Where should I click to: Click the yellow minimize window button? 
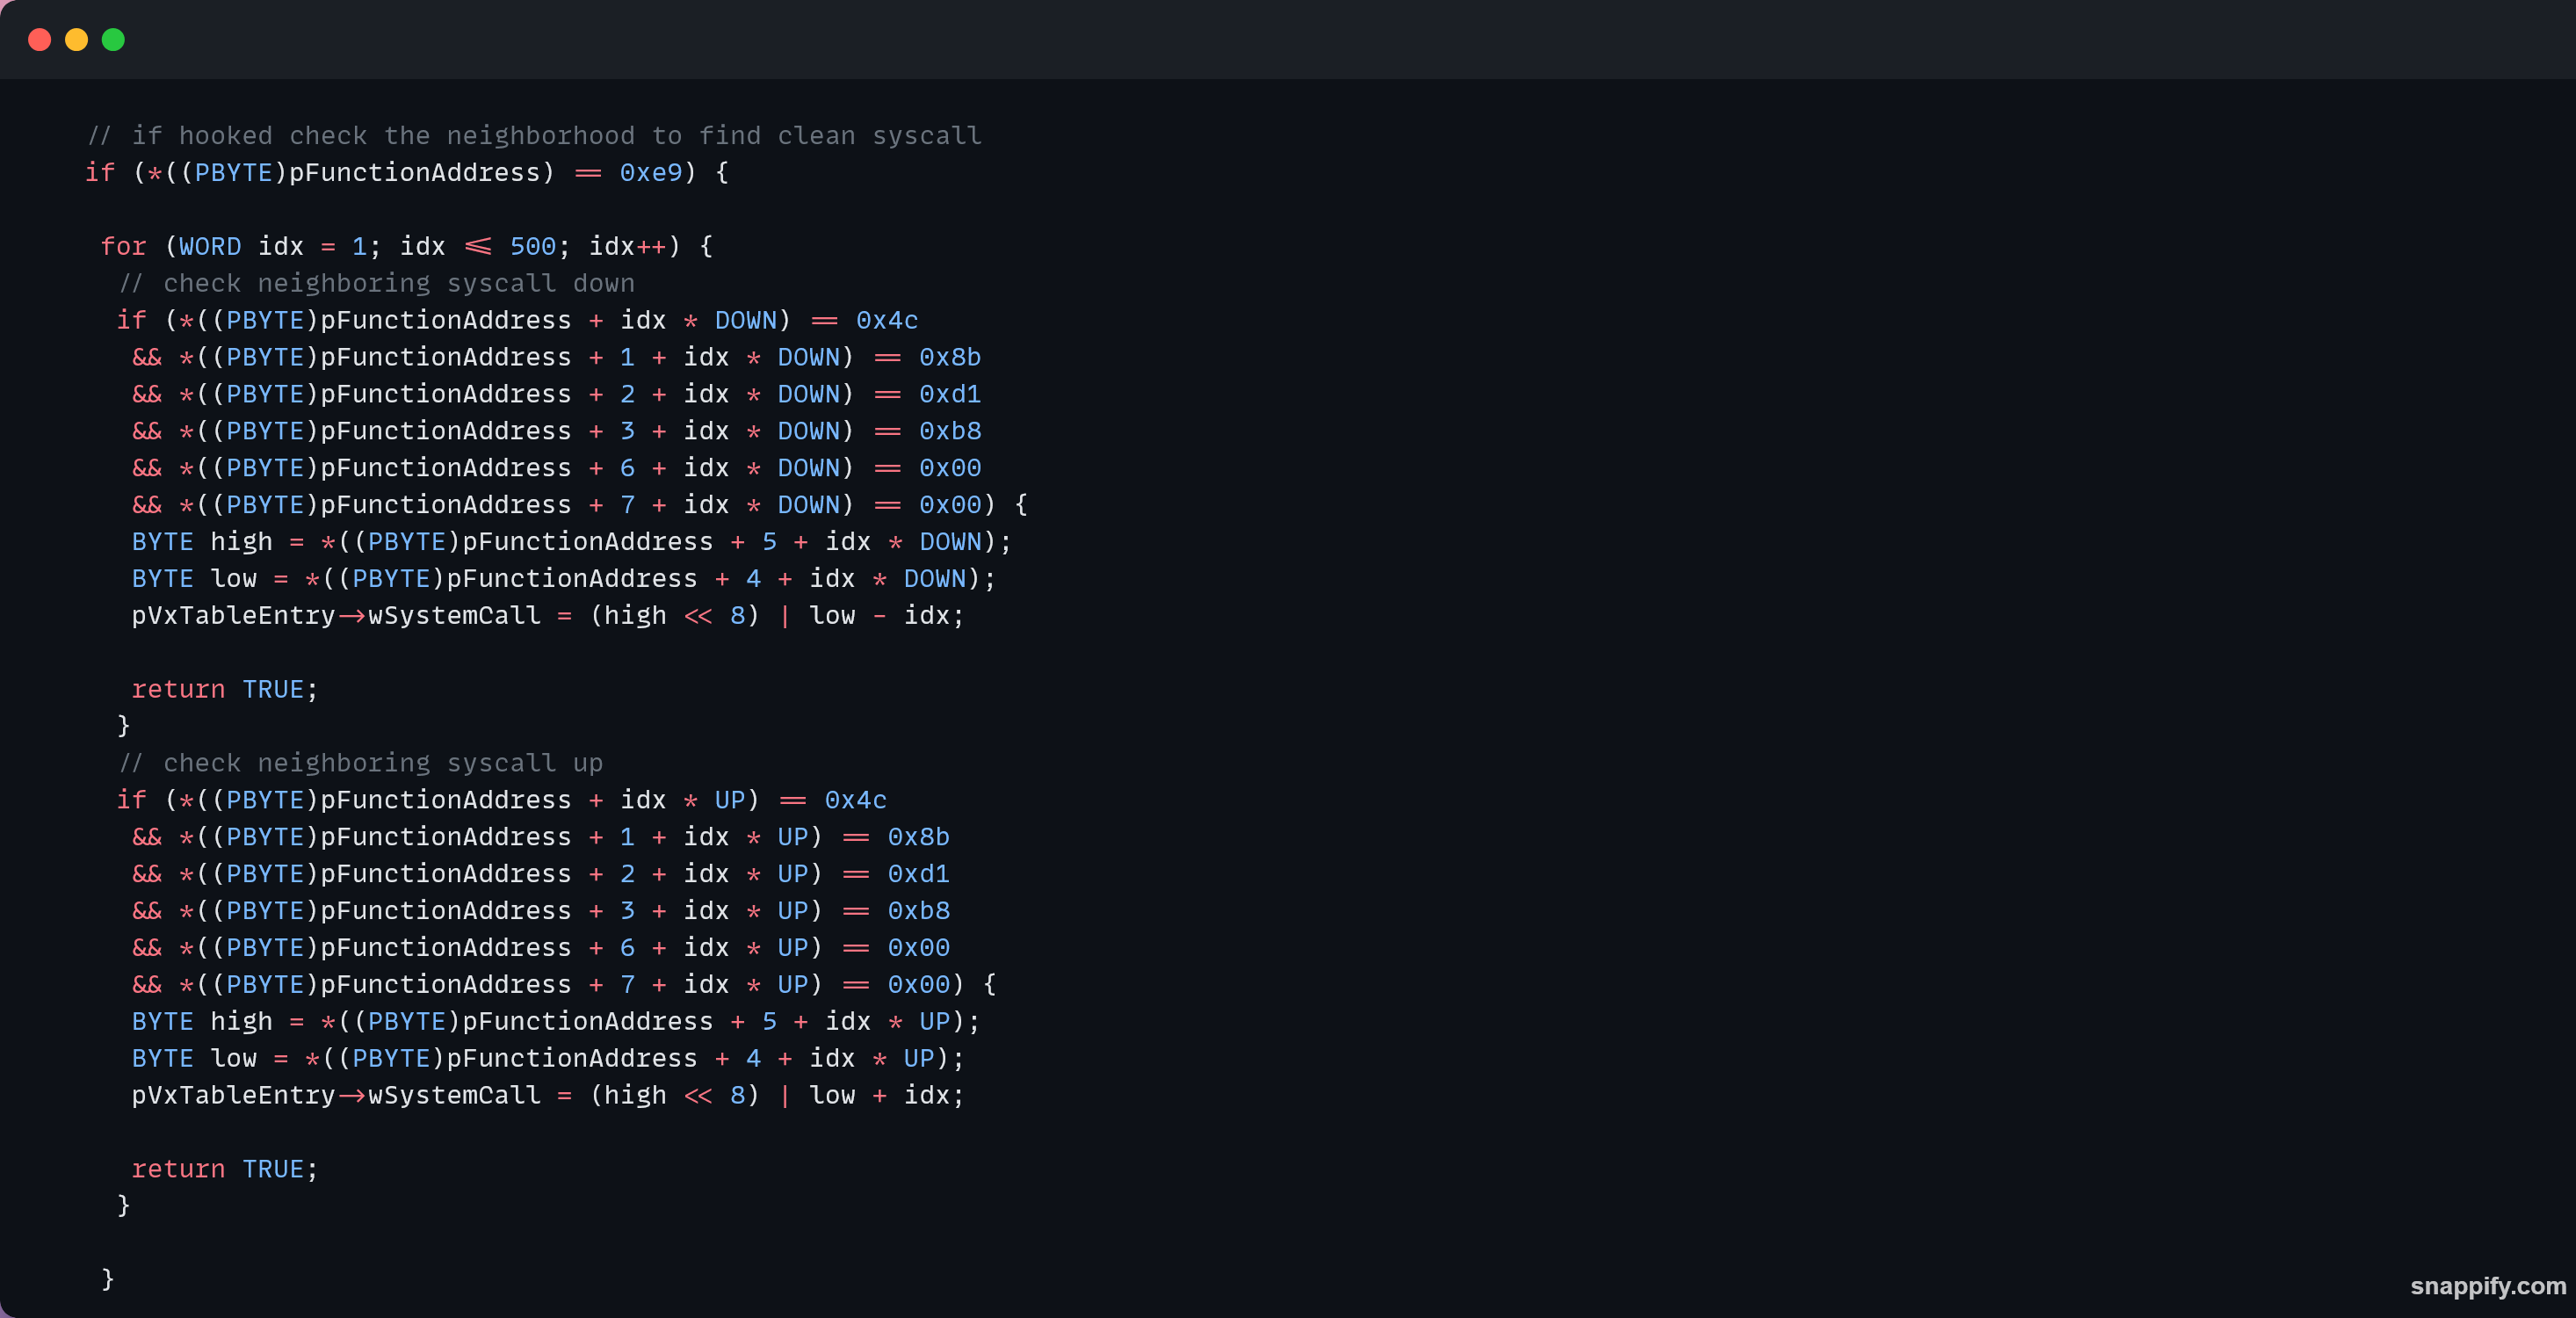coord(76,39)
